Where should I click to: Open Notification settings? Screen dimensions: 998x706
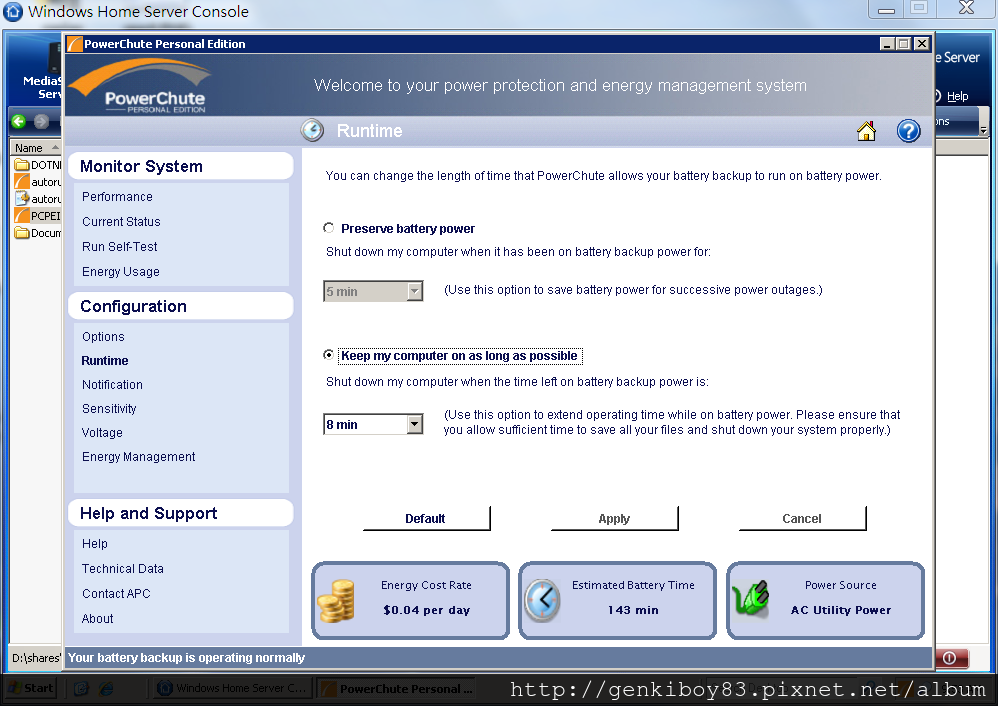[112, 385]
